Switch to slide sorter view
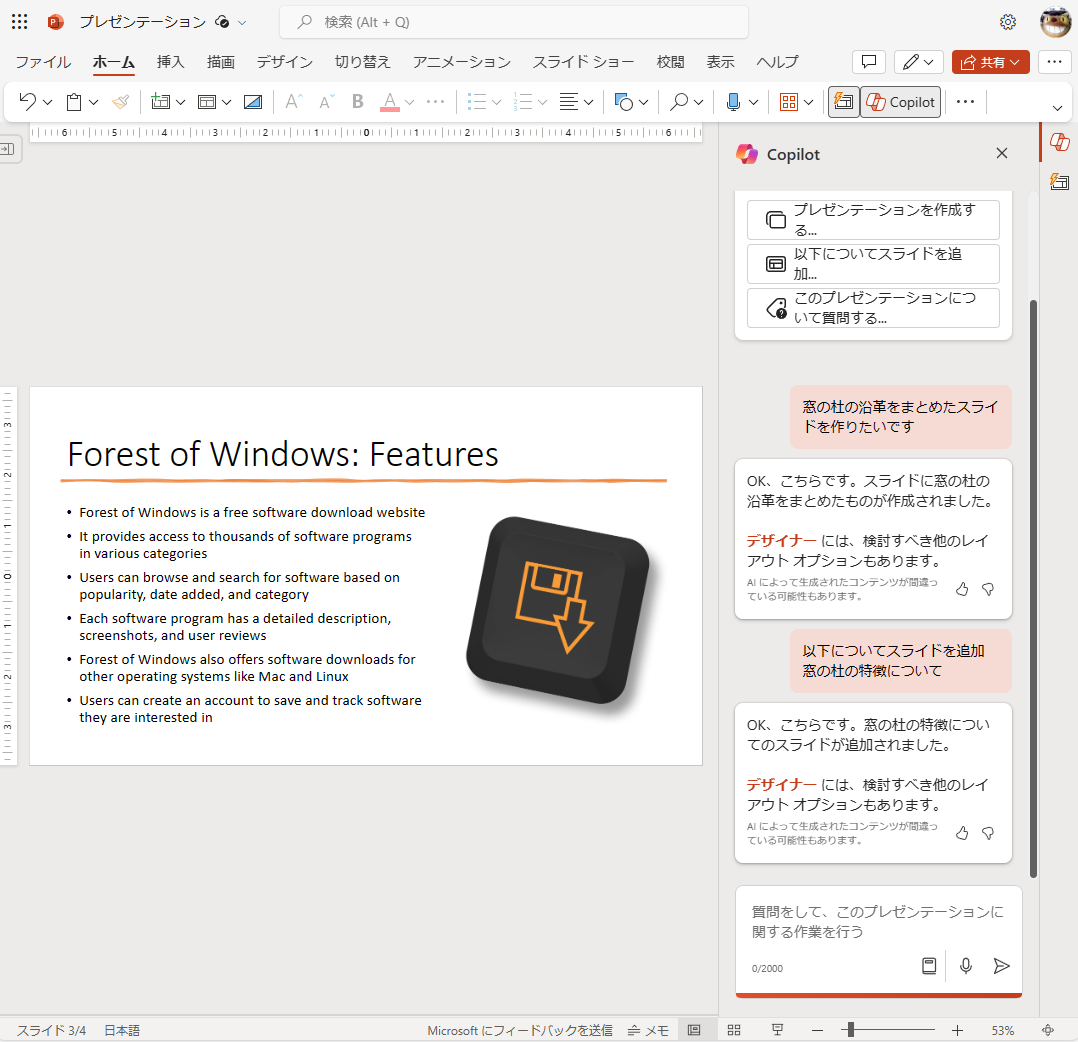Screen dimensions: 1078x1042 (734, 1030)
